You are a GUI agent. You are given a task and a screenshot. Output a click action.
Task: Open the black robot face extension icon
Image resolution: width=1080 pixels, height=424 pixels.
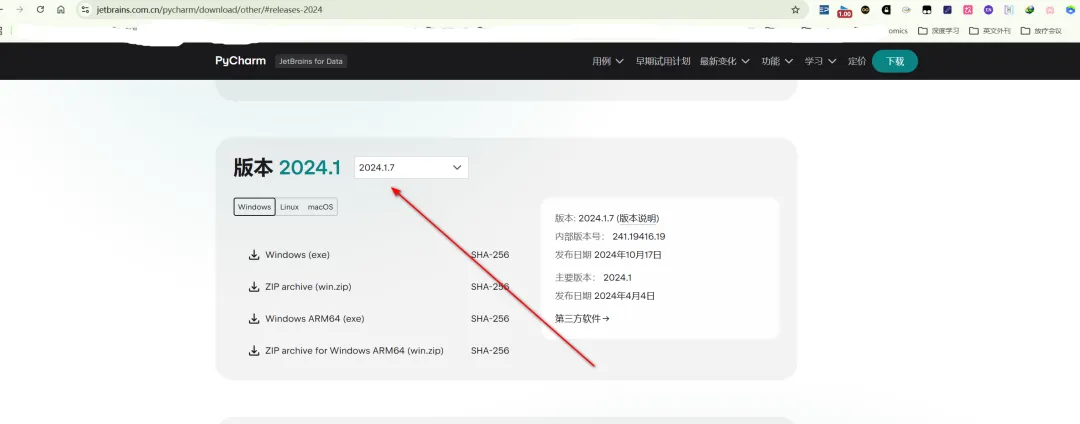point(927,10)
